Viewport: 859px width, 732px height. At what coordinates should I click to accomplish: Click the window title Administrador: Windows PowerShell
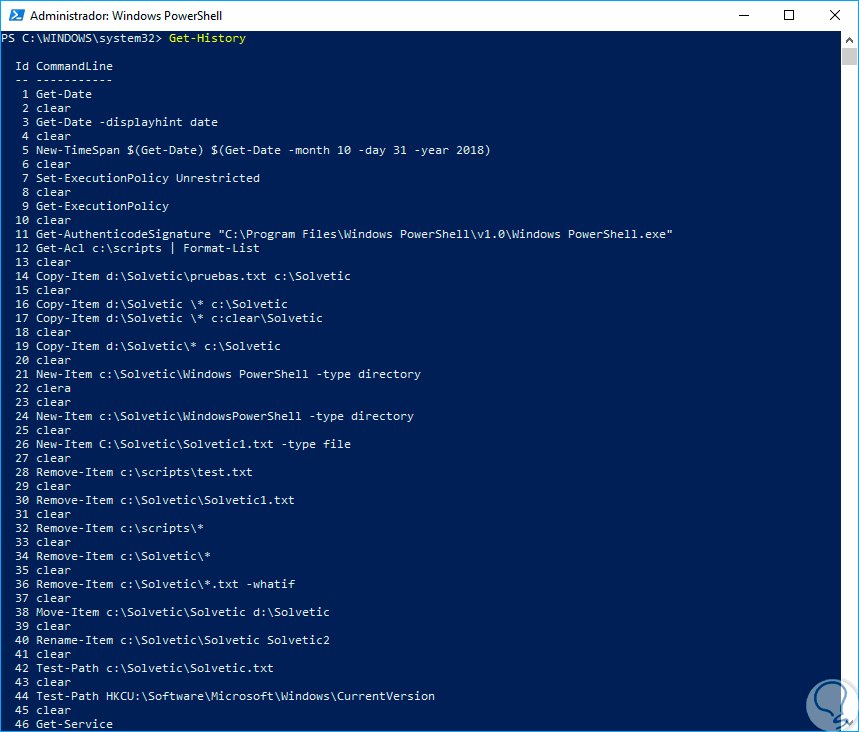click(126, 15)
